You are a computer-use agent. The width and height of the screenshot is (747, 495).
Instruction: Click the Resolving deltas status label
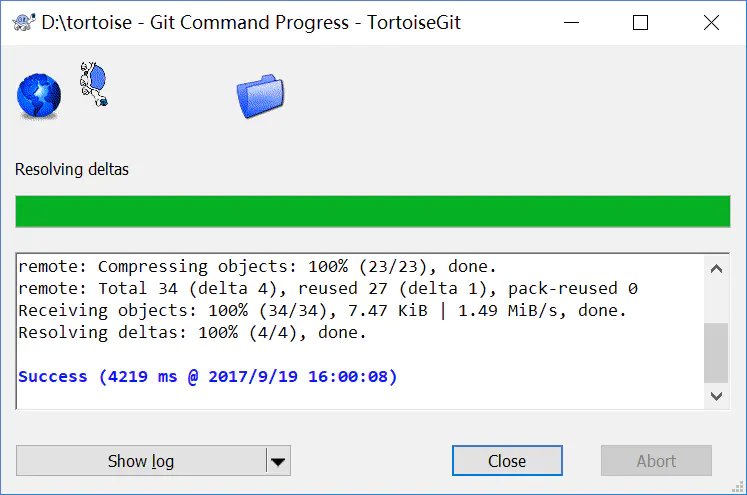pos(72,169)
